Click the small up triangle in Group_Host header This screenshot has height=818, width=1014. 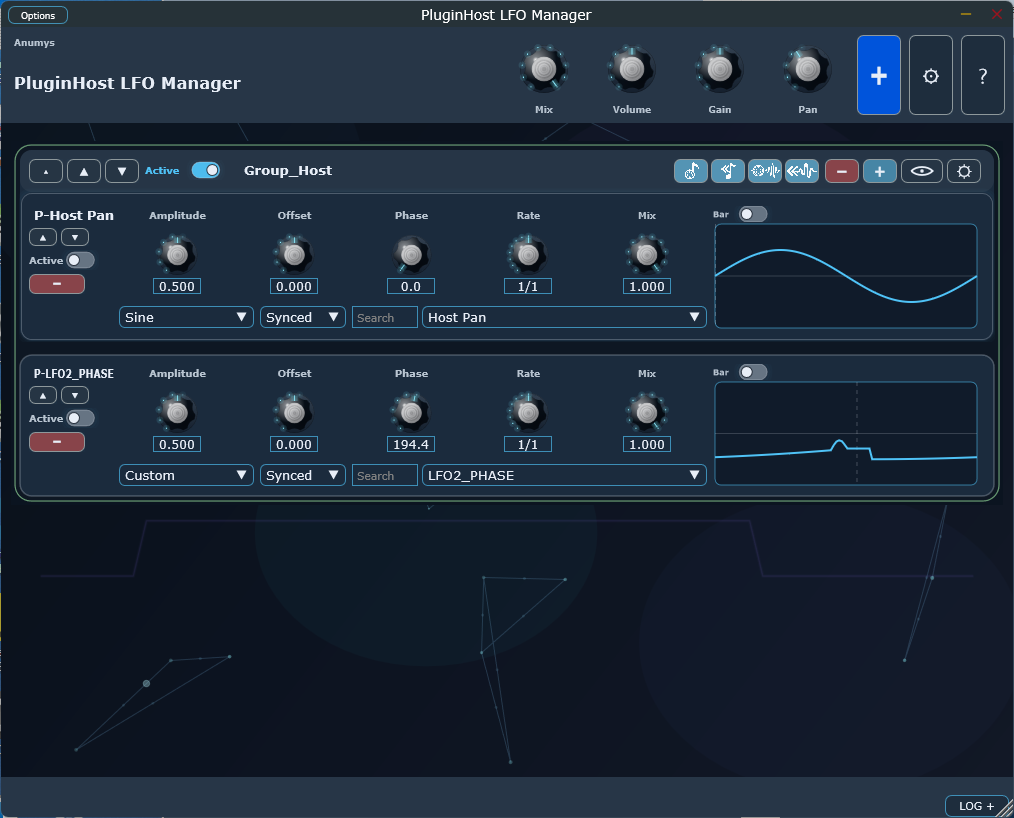(46, 171)
